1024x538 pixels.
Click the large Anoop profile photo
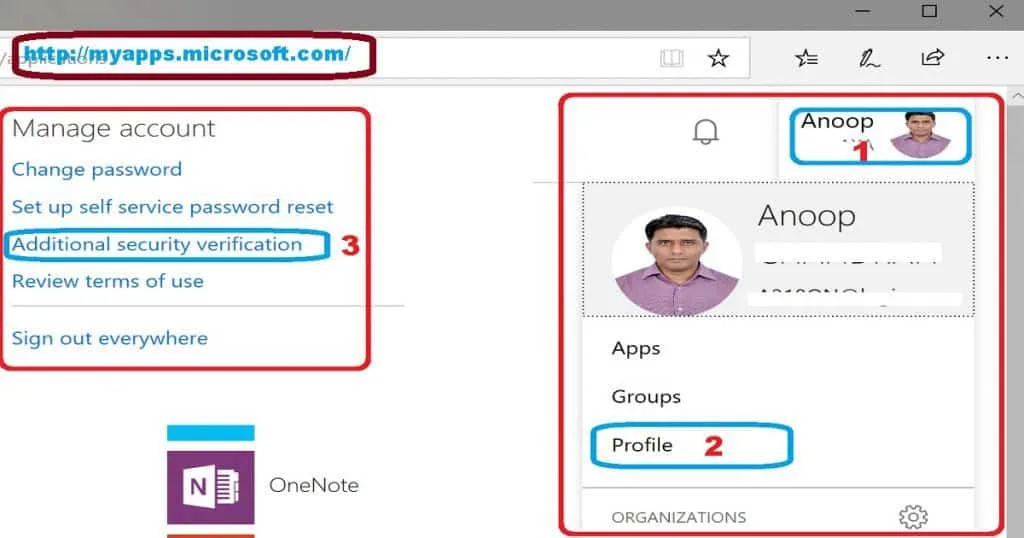click(676, 262)
